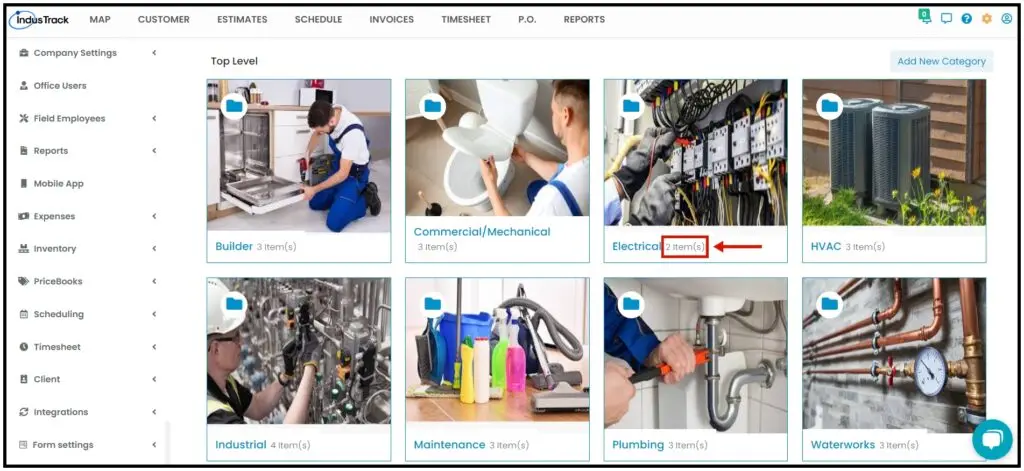Open the Waterworks category thumbnail image

tap(894, 351)
